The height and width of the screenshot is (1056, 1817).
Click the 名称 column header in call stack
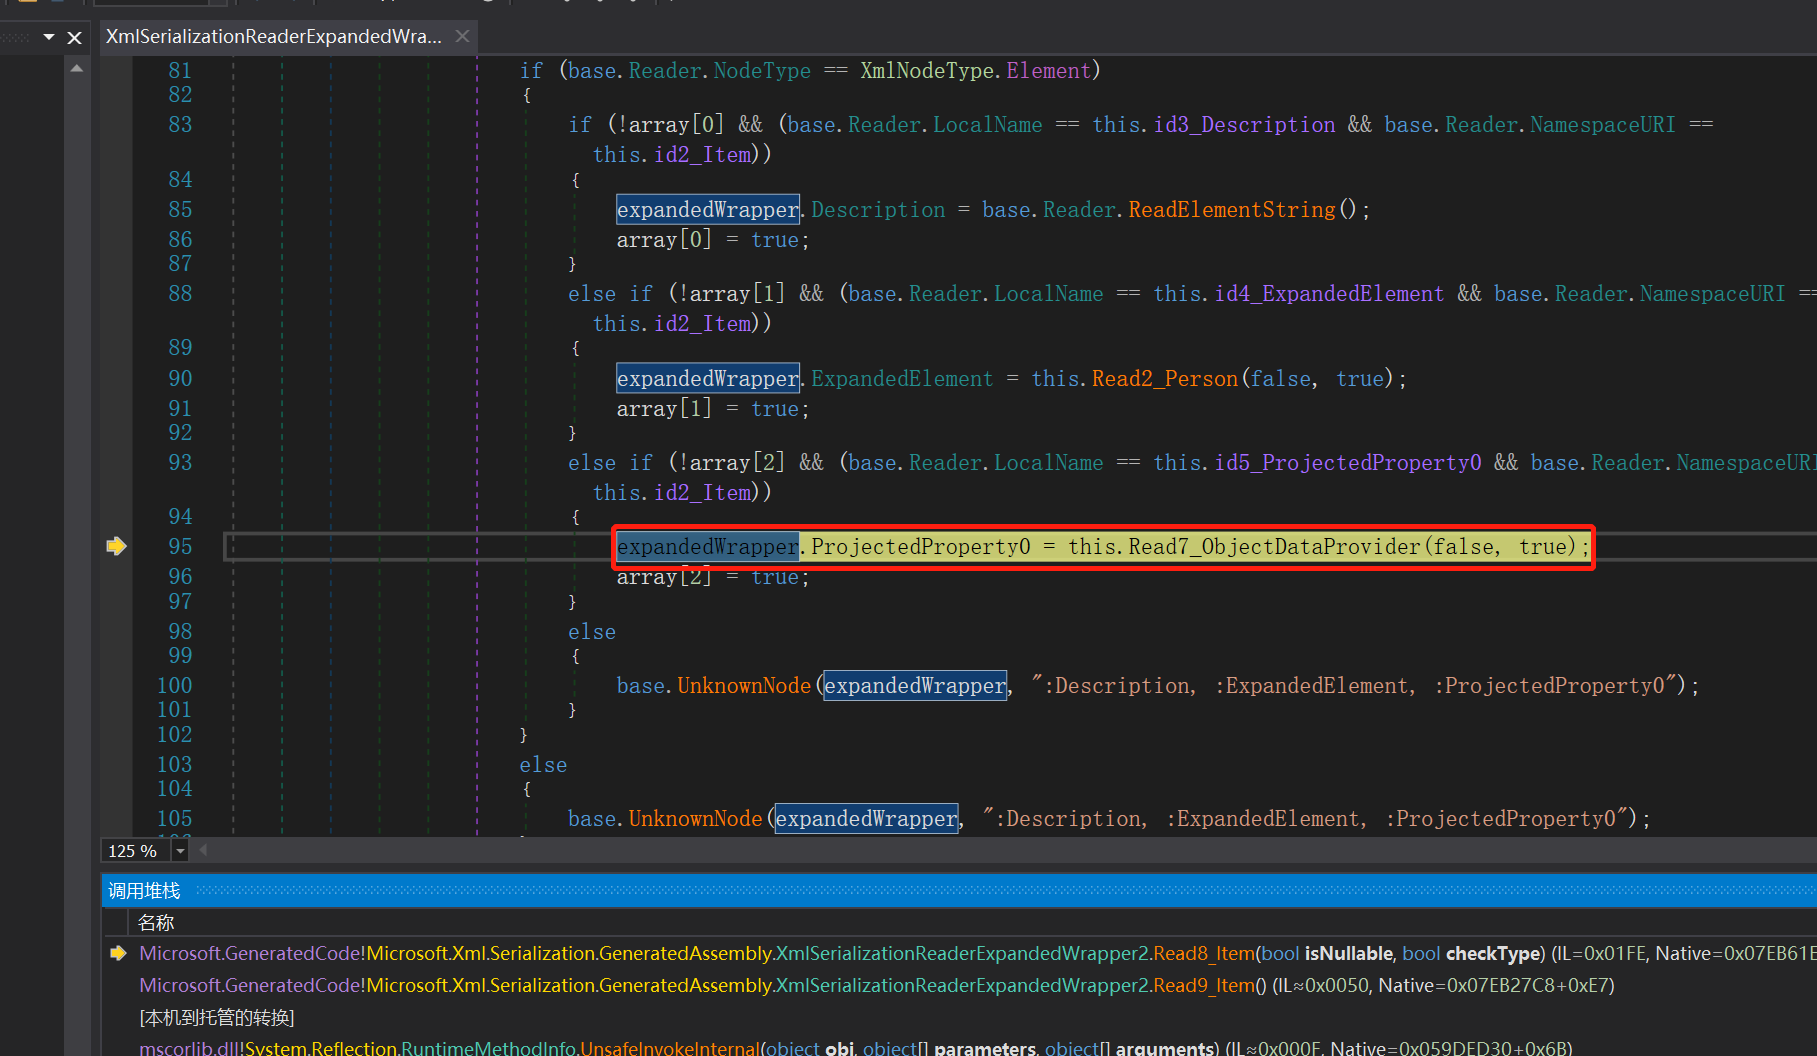tap(156, 922)
